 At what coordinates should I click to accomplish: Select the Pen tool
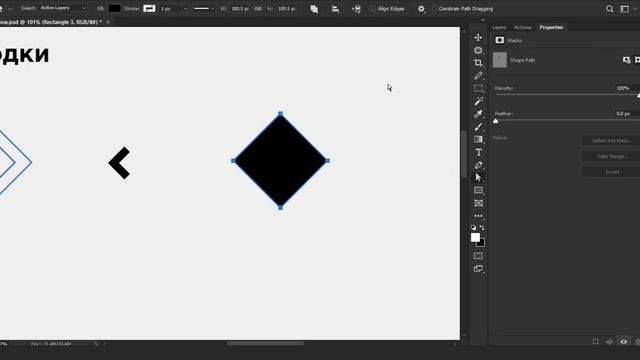[478, 165]
